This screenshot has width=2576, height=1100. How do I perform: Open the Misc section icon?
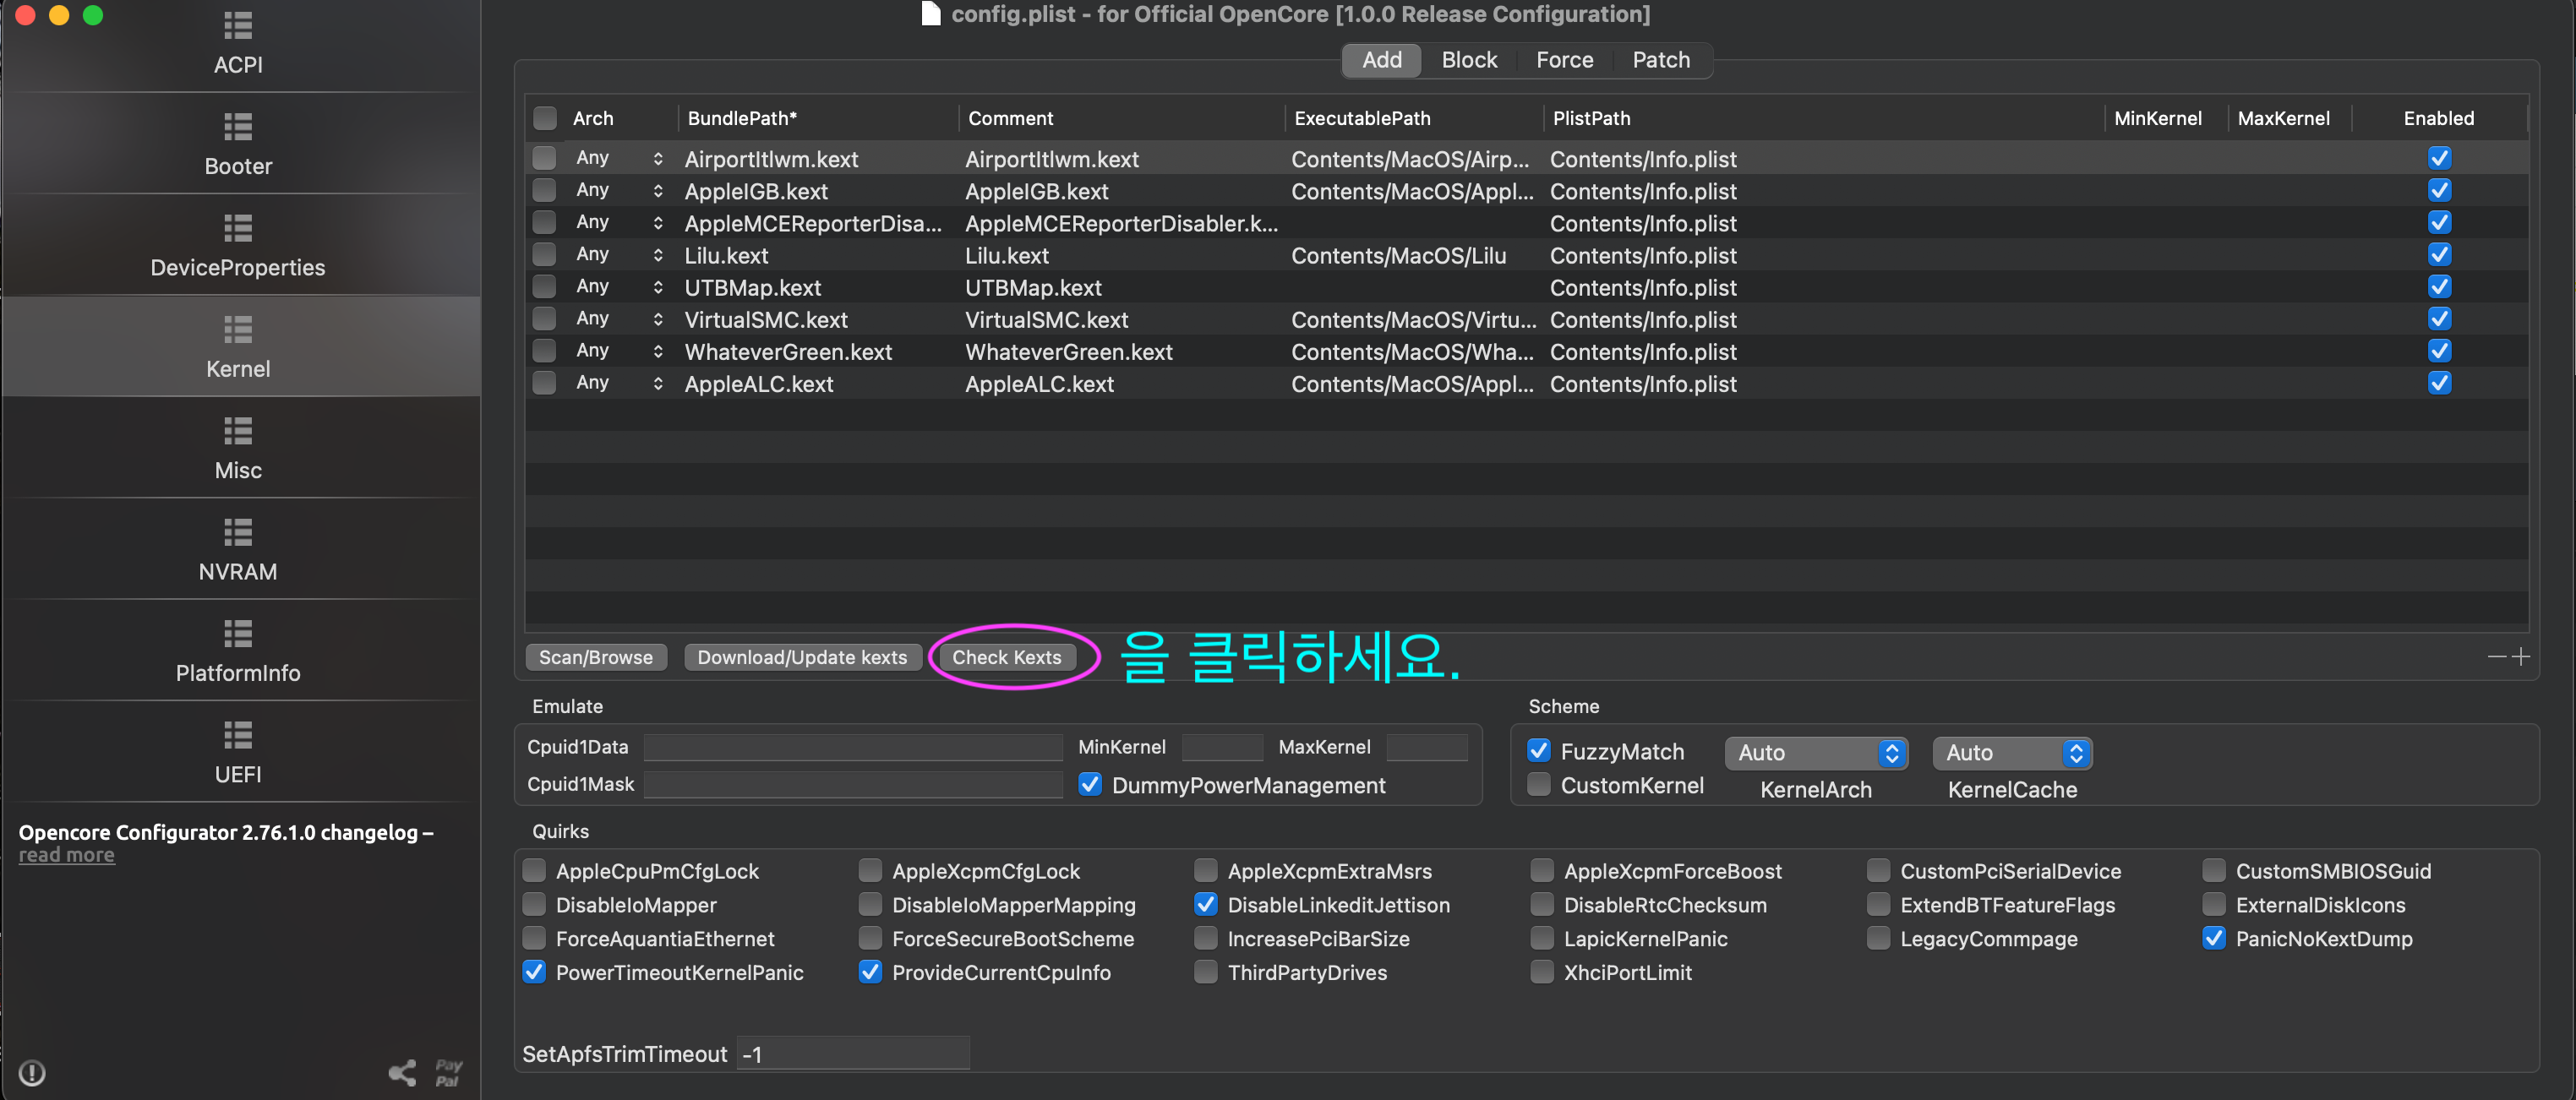click(x=238, y=431)
